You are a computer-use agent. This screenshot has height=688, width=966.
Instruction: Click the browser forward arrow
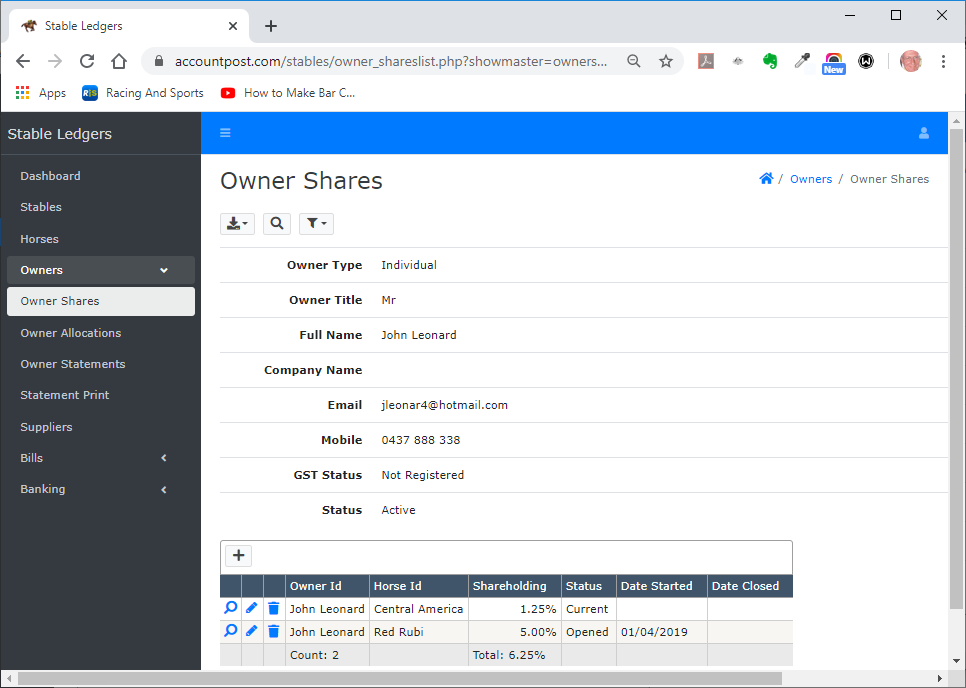[x=55, y=61]
